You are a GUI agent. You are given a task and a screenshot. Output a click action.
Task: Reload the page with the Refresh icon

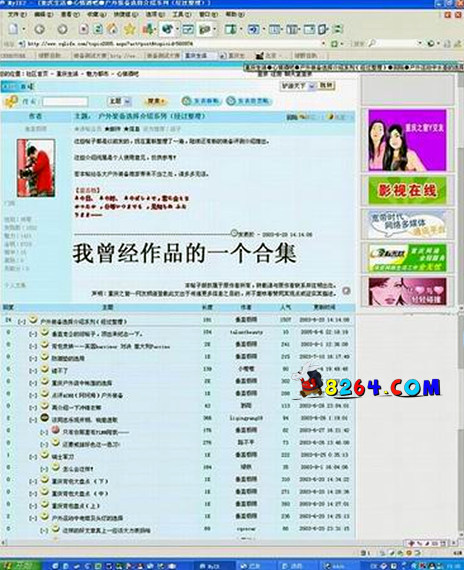click(x=98, y=29)
